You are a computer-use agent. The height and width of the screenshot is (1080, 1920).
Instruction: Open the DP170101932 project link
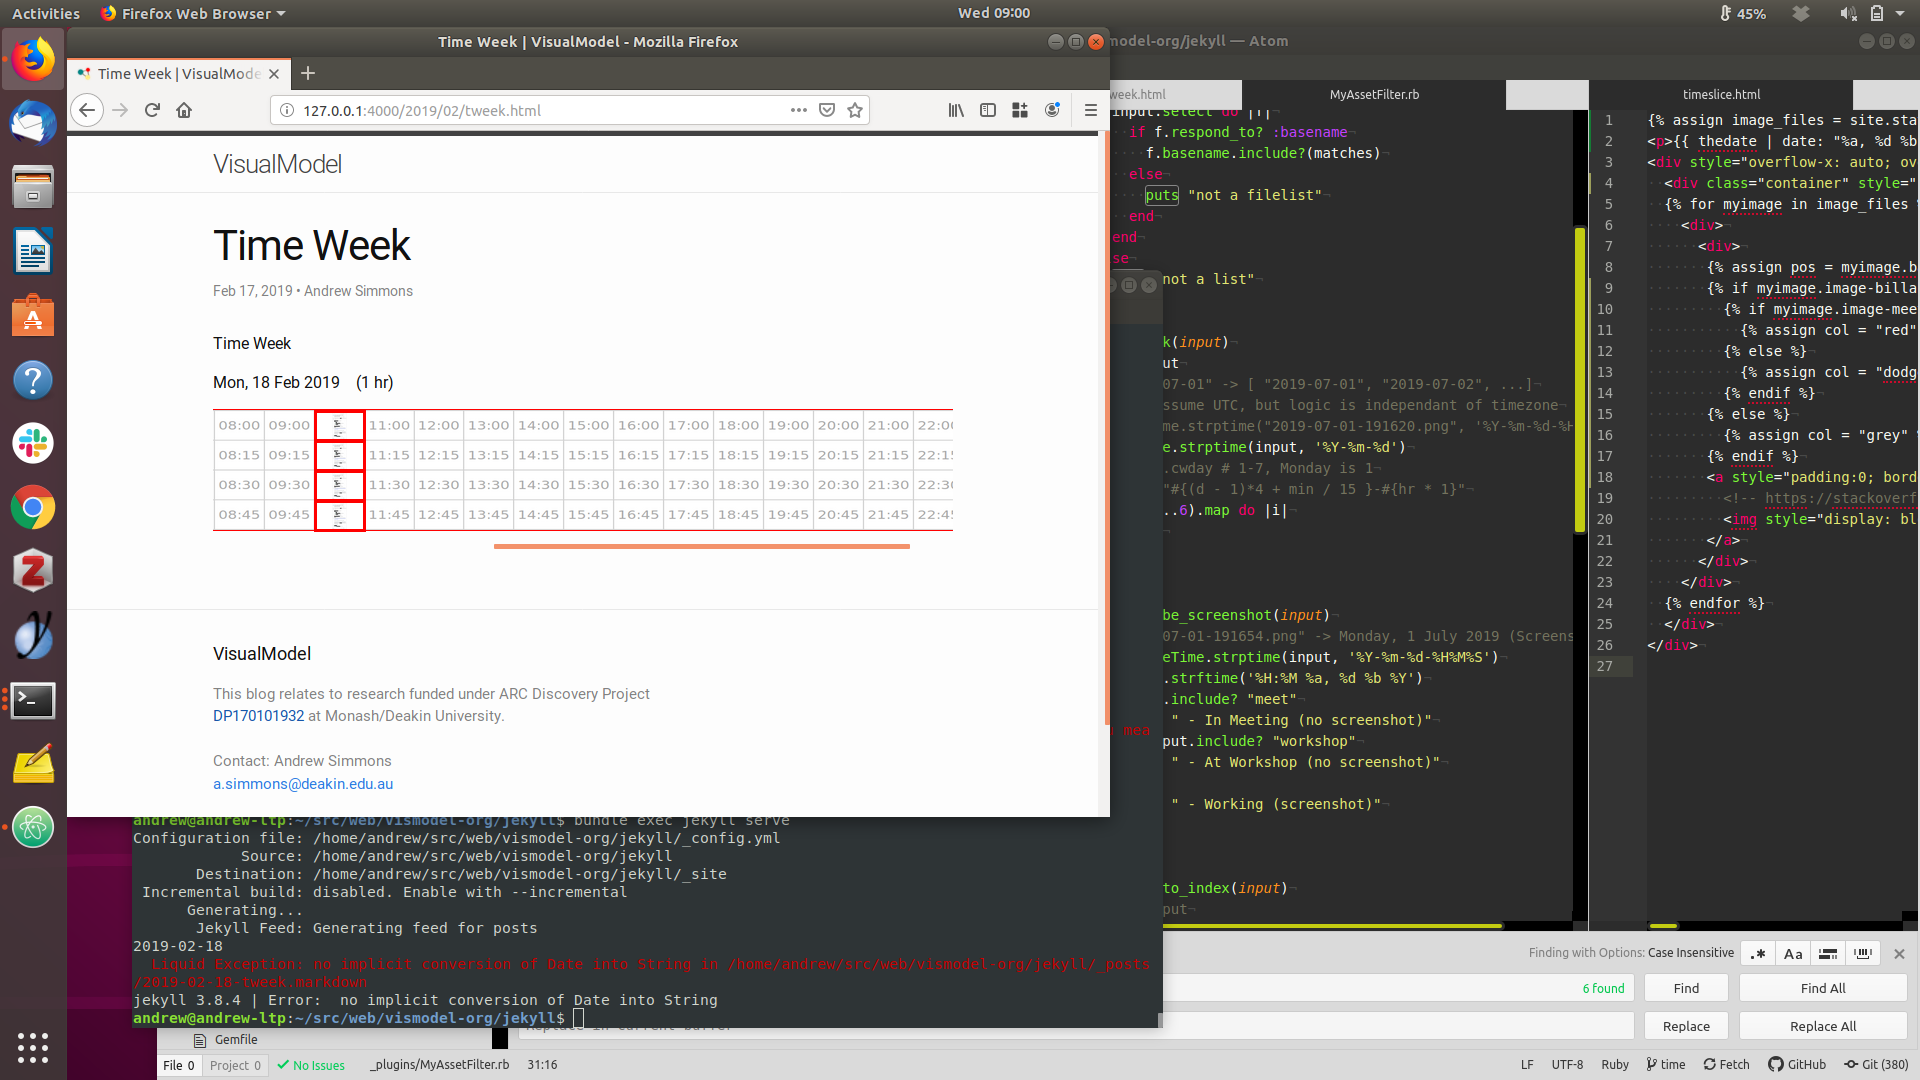pos(258,716)
